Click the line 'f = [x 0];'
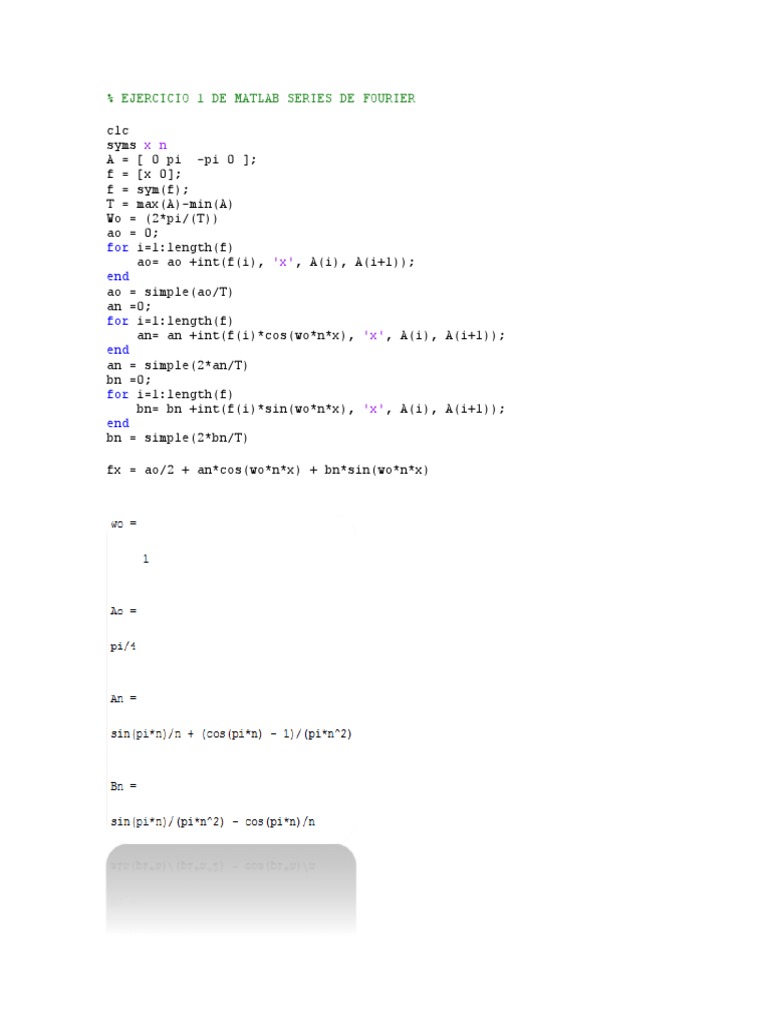Viewport: 768px width, 1024px height. coord(144,174)
